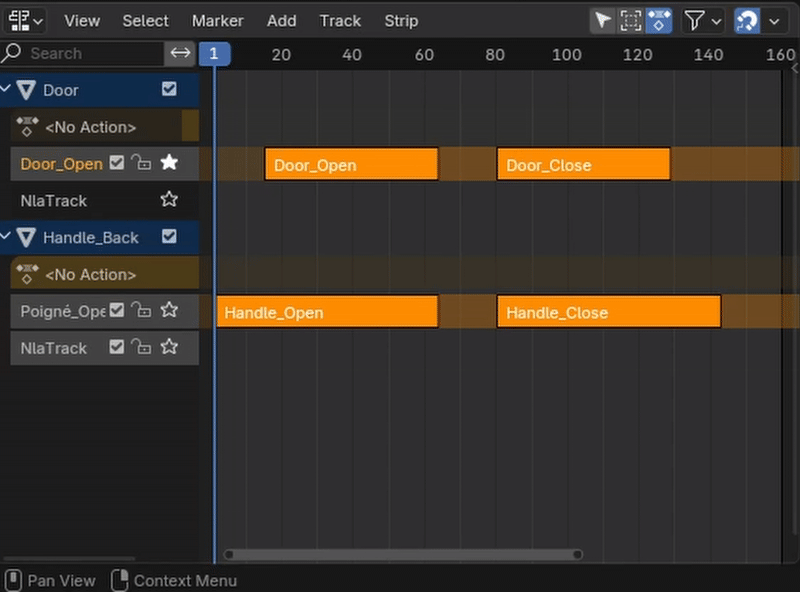
Task: Open the View menu
Action: click(82, 20)
